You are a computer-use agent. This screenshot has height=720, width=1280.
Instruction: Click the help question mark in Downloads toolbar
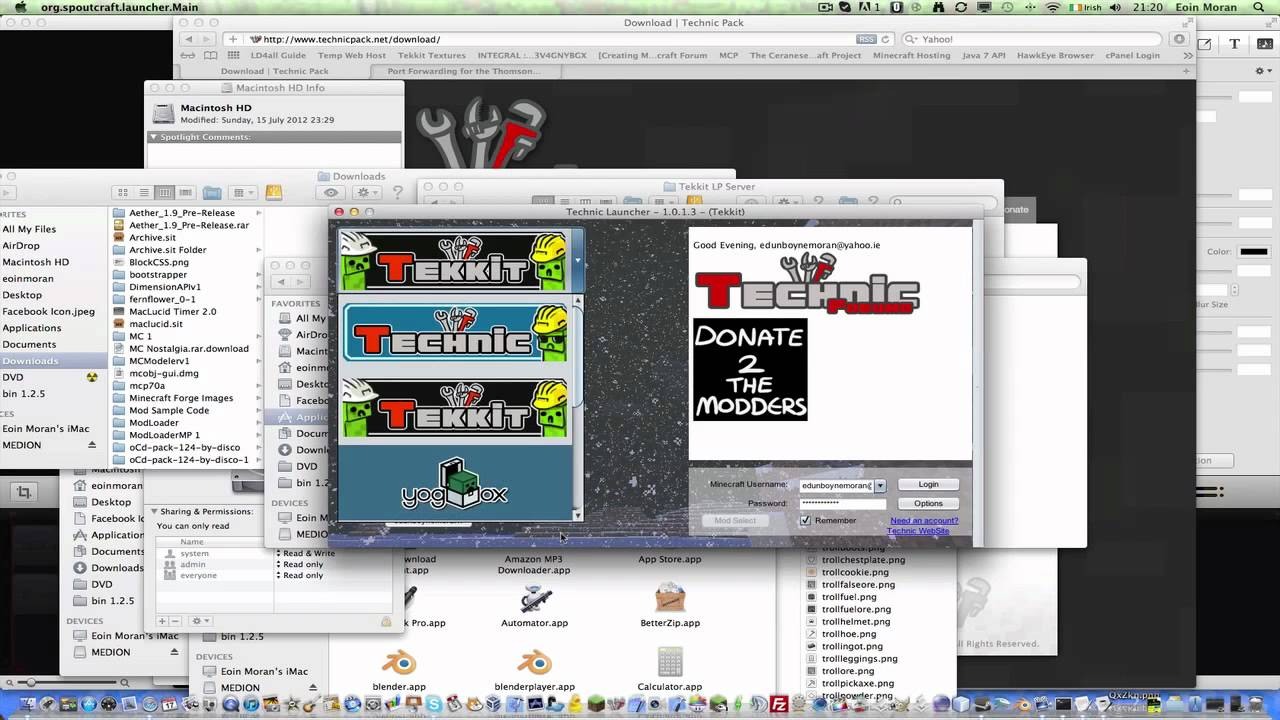click(x=398, y=193)
